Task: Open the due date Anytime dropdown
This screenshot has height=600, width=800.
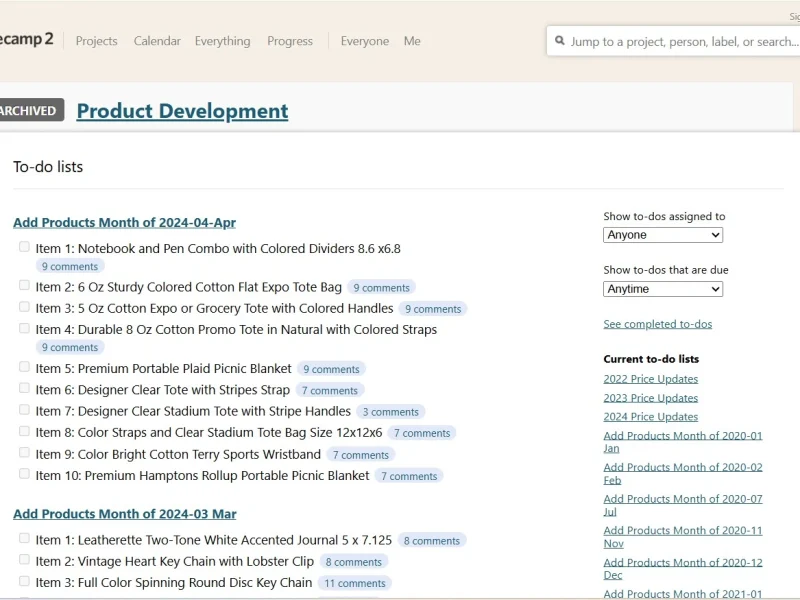Action: tap(663, 289)
